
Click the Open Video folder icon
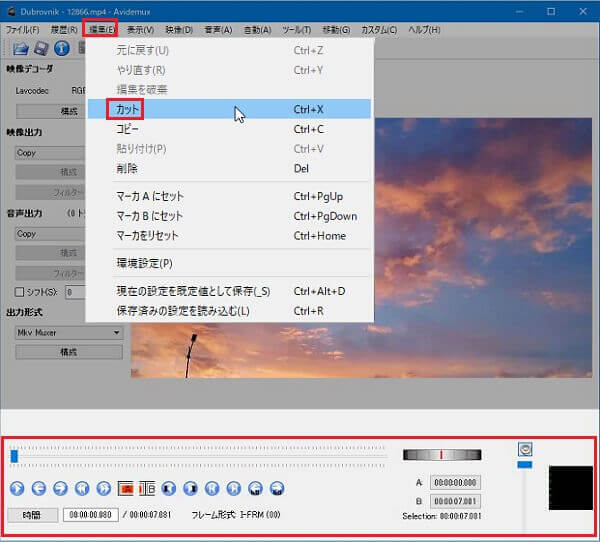pos(20,49)
